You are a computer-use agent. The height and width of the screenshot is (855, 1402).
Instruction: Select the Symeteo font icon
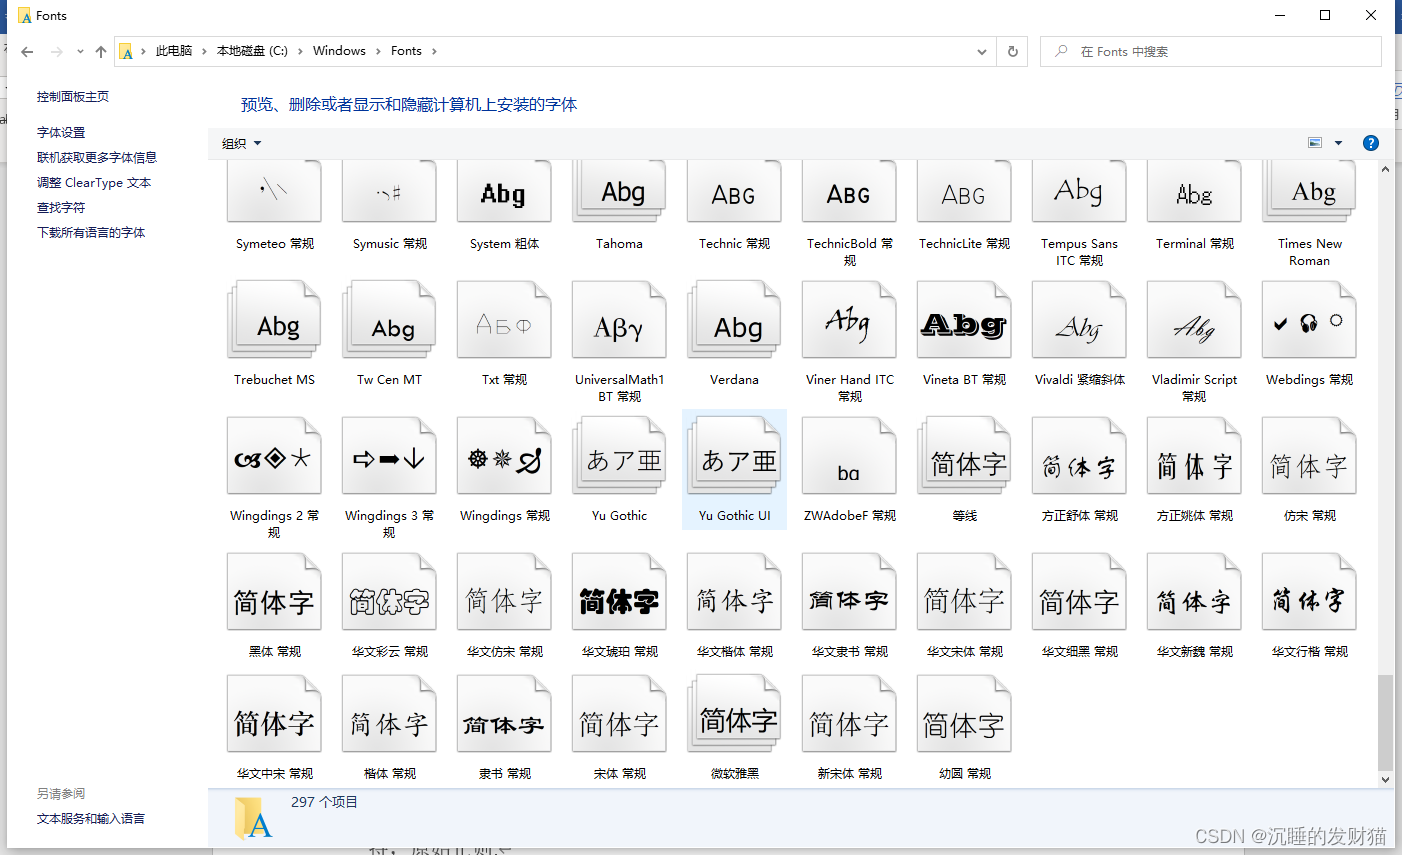coord(274,192)
